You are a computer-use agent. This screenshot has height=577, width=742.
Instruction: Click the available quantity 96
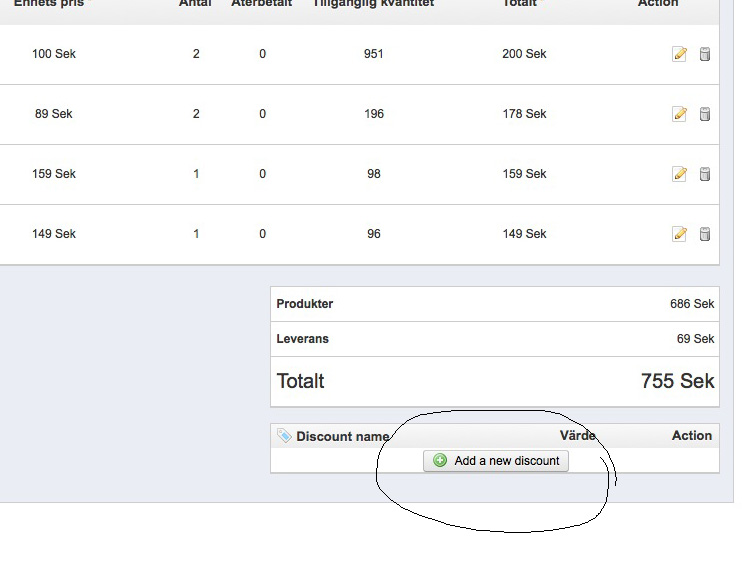pyautogui.click(x=373, y=234)
